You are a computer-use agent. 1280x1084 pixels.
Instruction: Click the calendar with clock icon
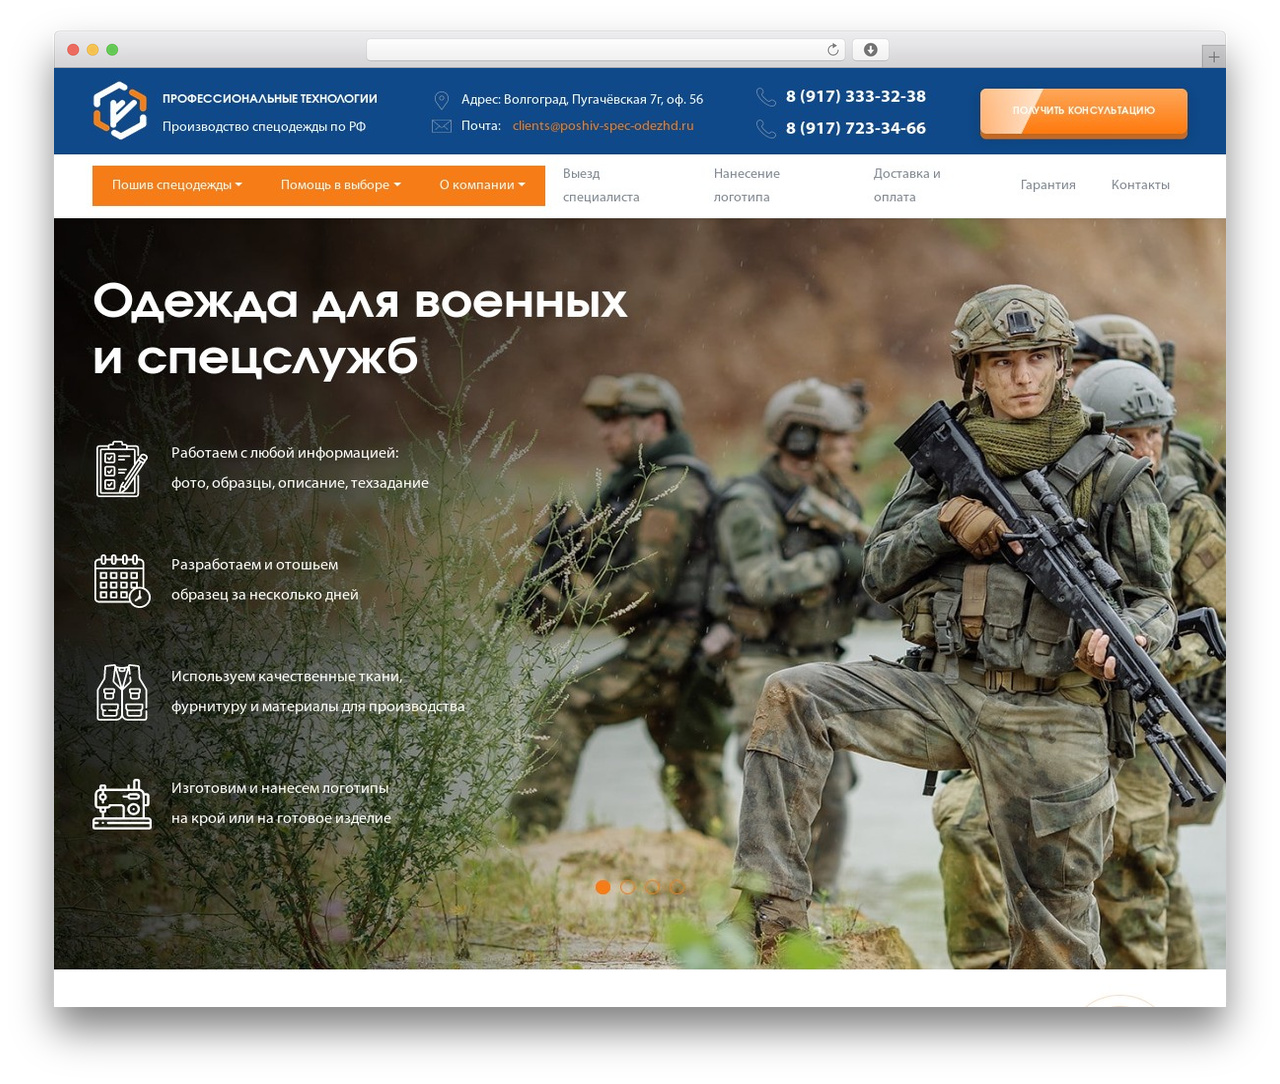tap(122, 580)
